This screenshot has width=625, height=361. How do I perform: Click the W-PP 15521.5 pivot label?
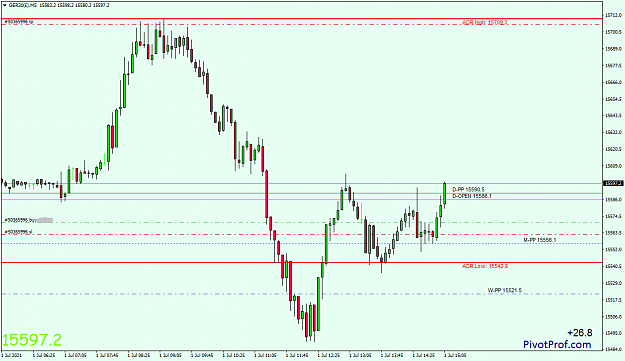click(x=505, y=290)
